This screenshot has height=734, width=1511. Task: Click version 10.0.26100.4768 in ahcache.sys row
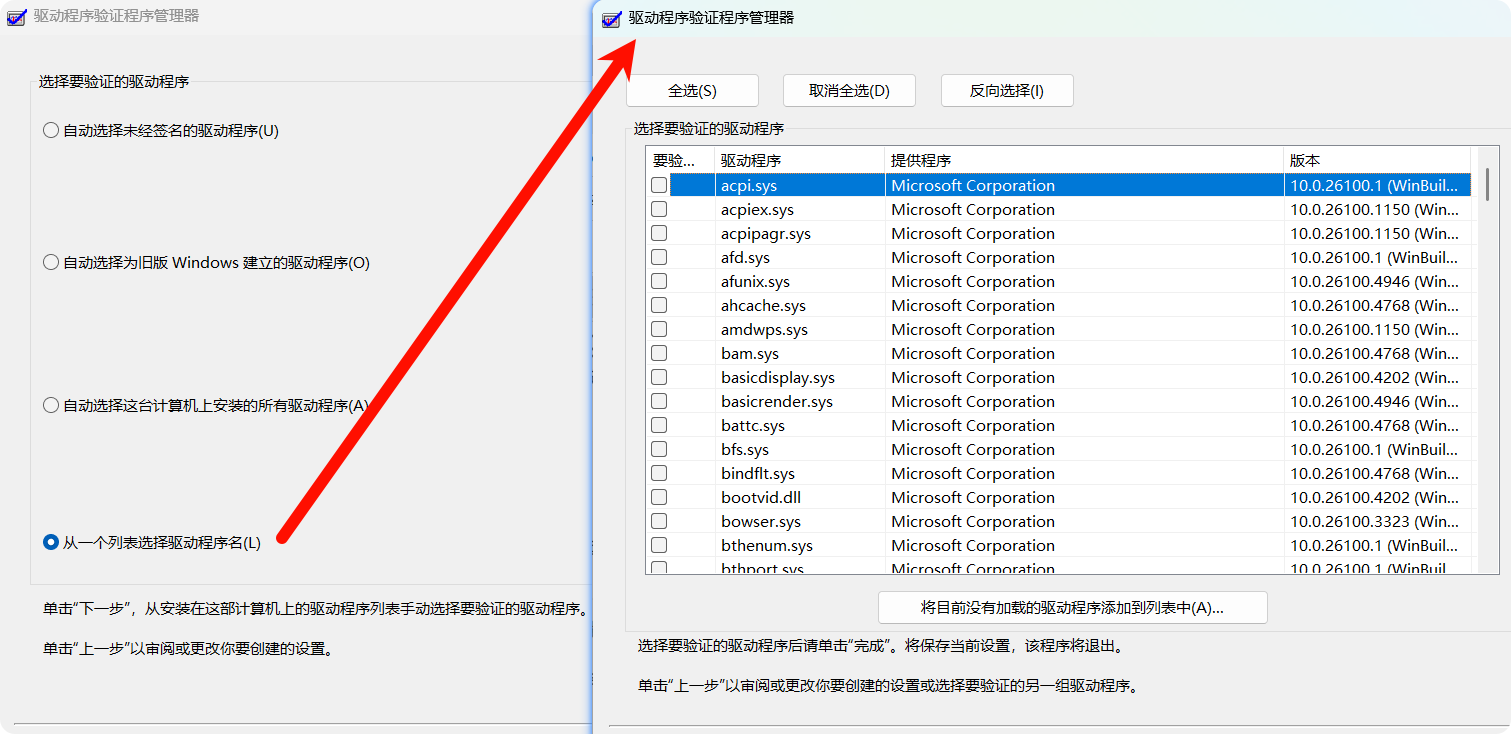(1375, 305)
